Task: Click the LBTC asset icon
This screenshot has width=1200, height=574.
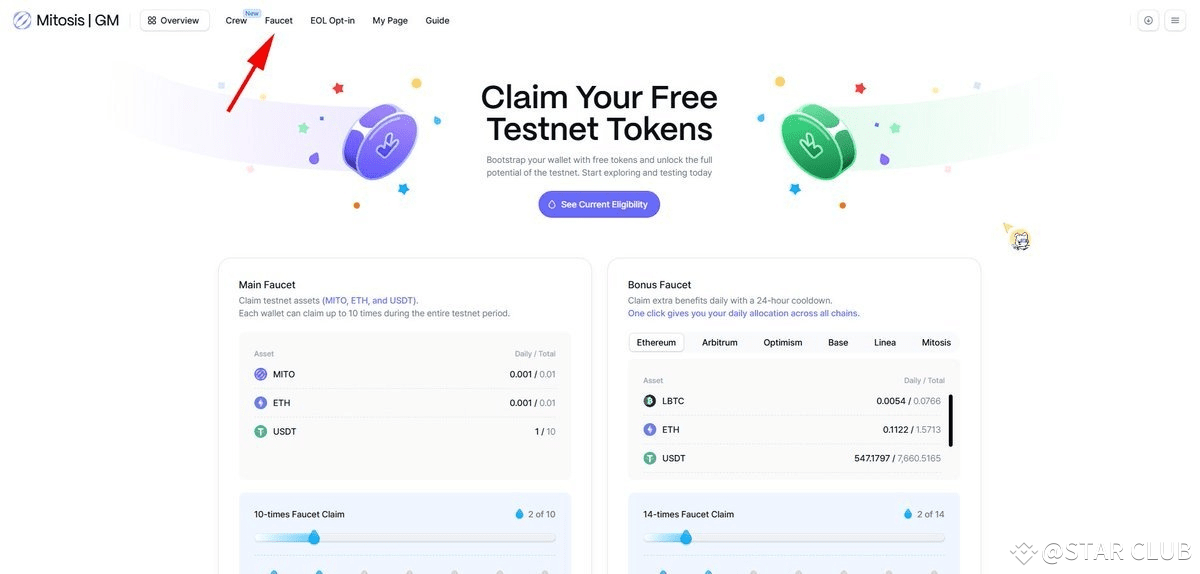Action: point(650,401)
